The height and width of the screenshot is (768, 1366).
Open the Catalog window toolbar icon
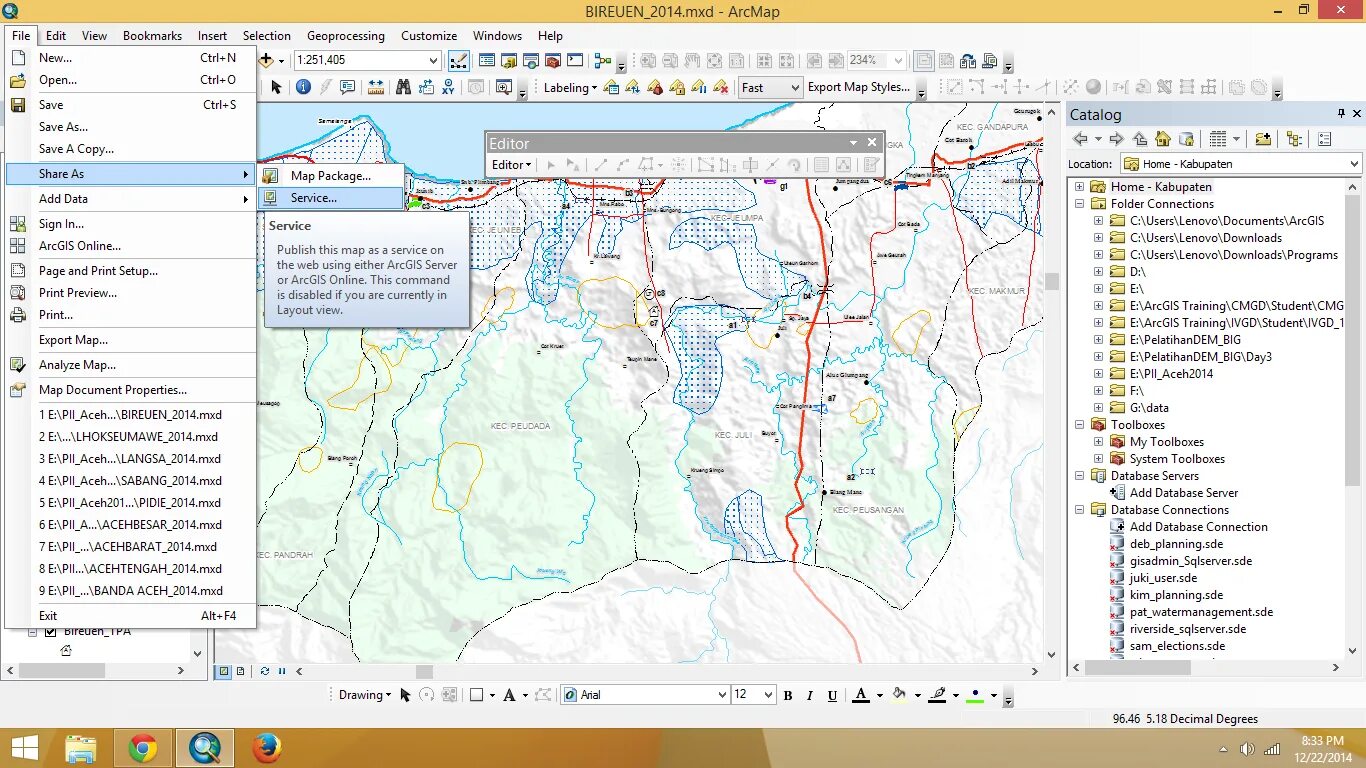pyautogui.click(x=509, y=60)
